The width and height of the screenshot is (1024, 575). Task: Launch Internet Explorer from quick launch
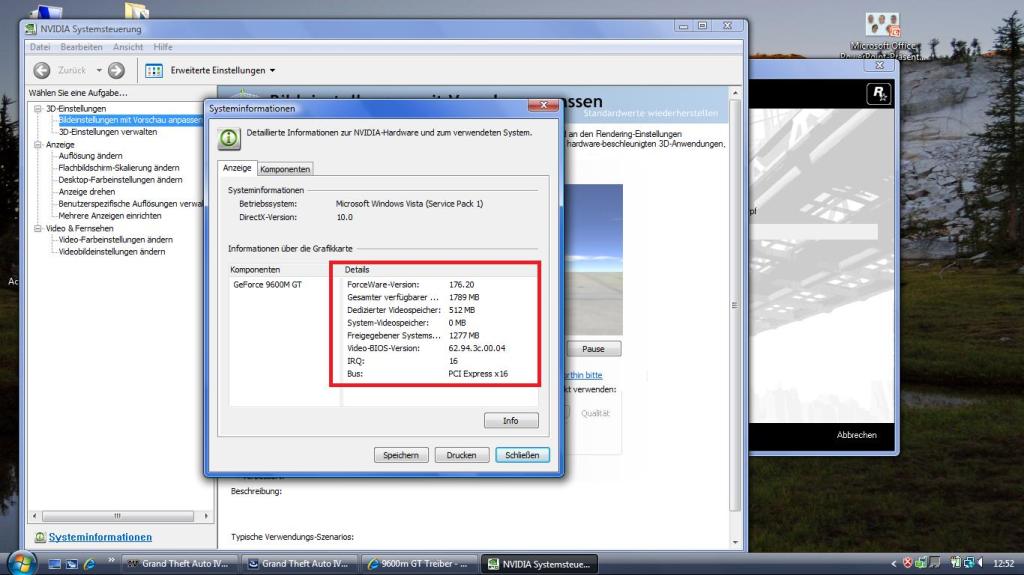pos(89,563)
